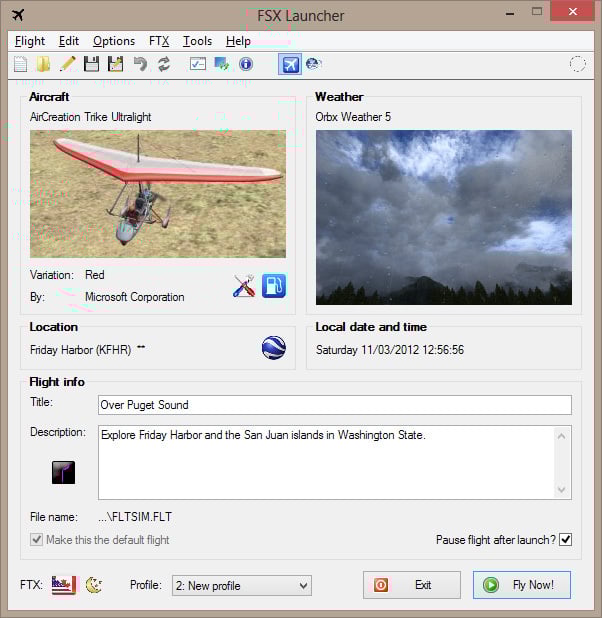Click the black airplane window icon

(18, 15)
